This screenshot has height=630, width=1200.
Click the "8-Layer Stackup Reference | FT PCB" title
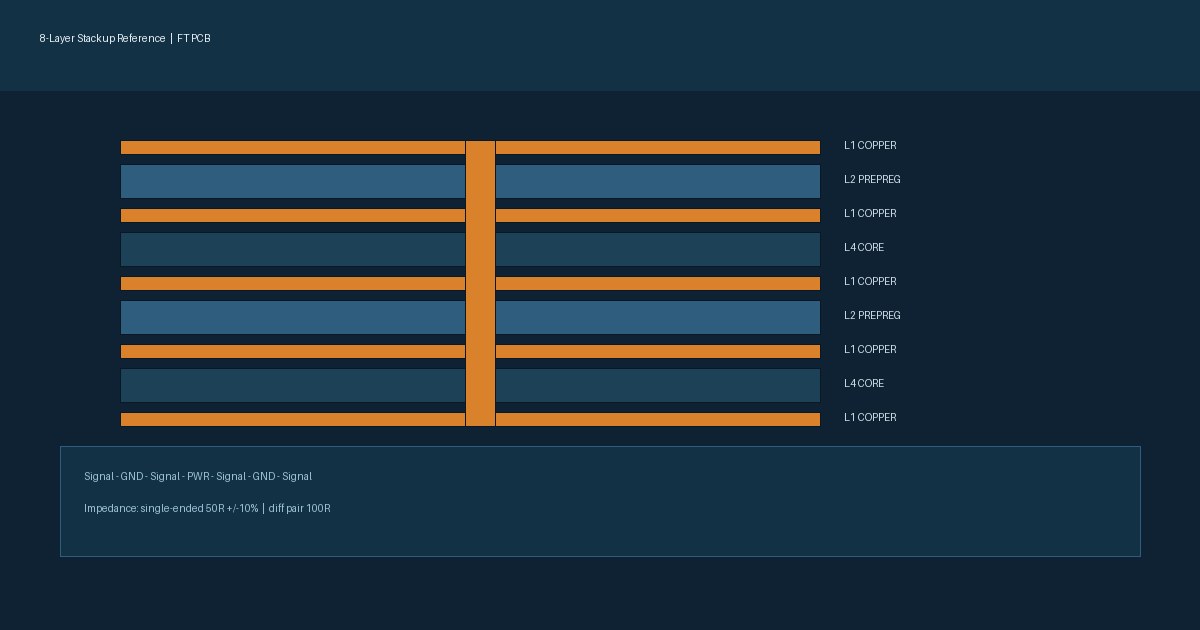pos(125,39)
